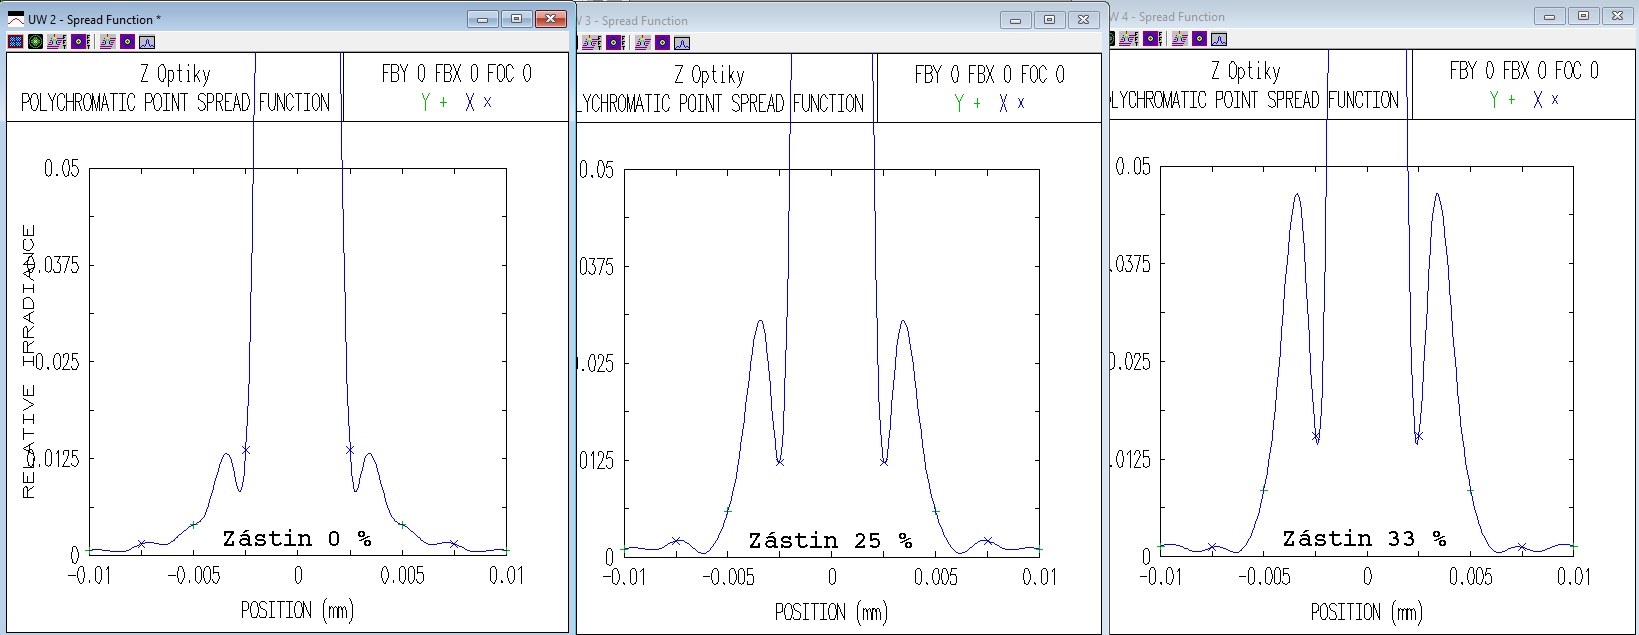Click the -0.005 x-axis value in UW 3
1639x635 pixels.
(728, 577)
